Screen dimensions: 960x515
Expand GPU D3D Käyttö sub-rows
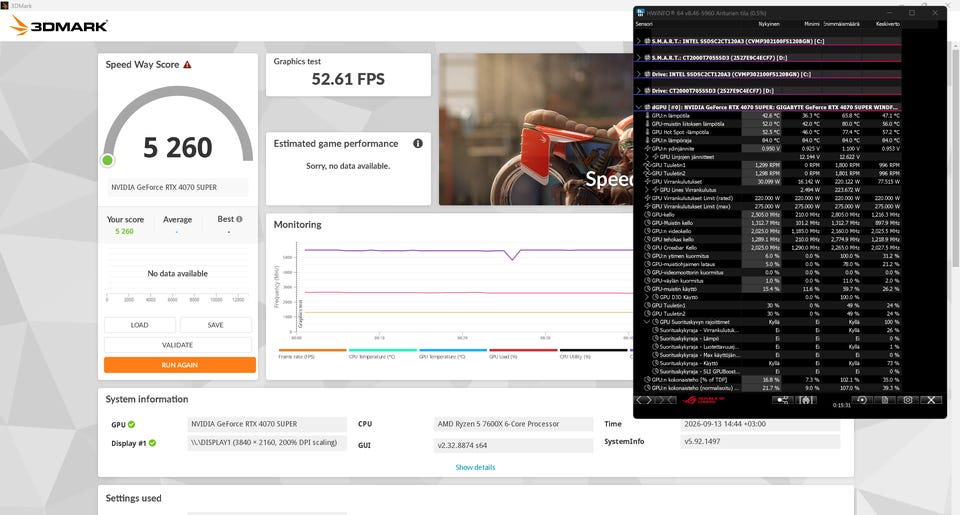(647, 297)
